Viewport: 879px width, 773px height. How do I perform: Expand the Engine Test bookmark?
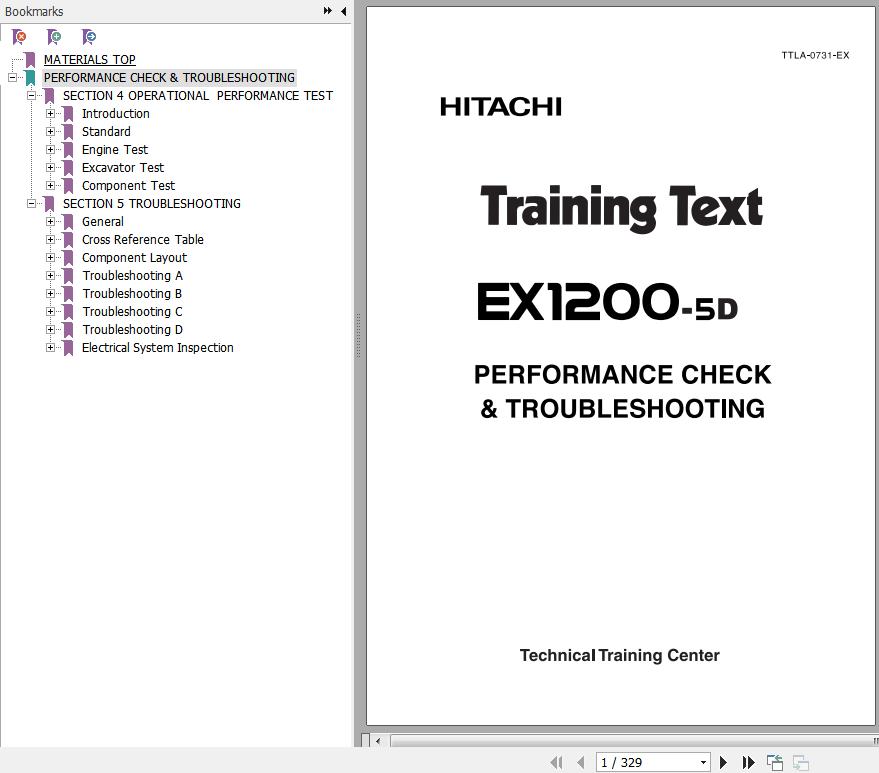50,149
